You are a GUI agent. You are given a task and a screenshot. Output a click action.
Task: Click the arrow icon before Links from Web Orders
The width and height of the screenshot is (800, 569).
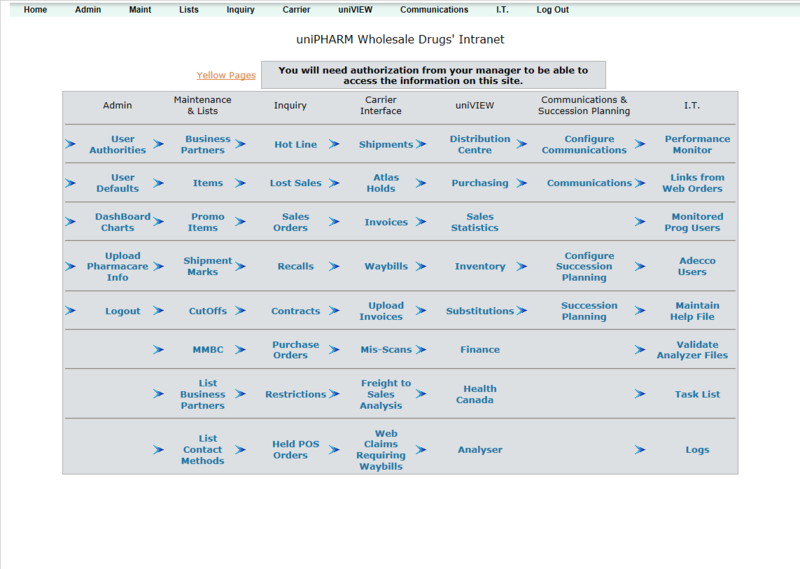[640, 183]
